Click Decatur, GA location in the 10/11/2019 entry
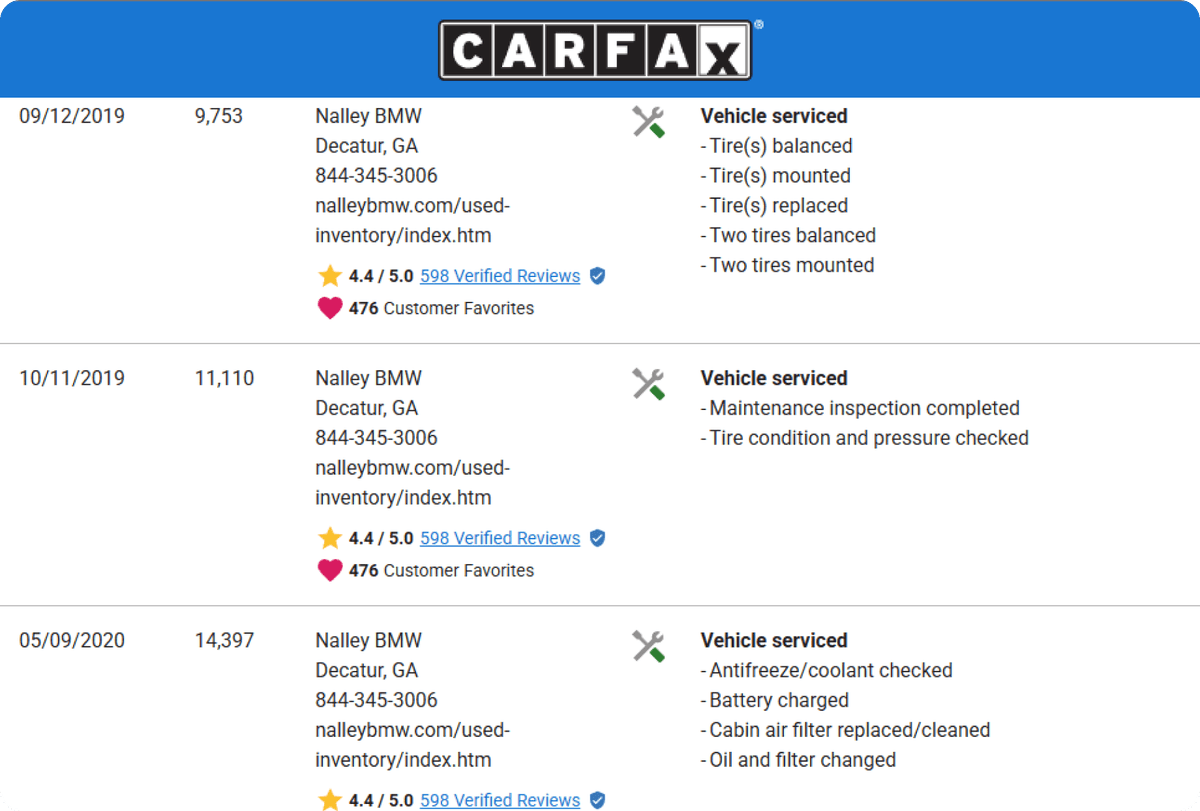This screenshot has width=1200, height=811. click(x=367, y=408)
